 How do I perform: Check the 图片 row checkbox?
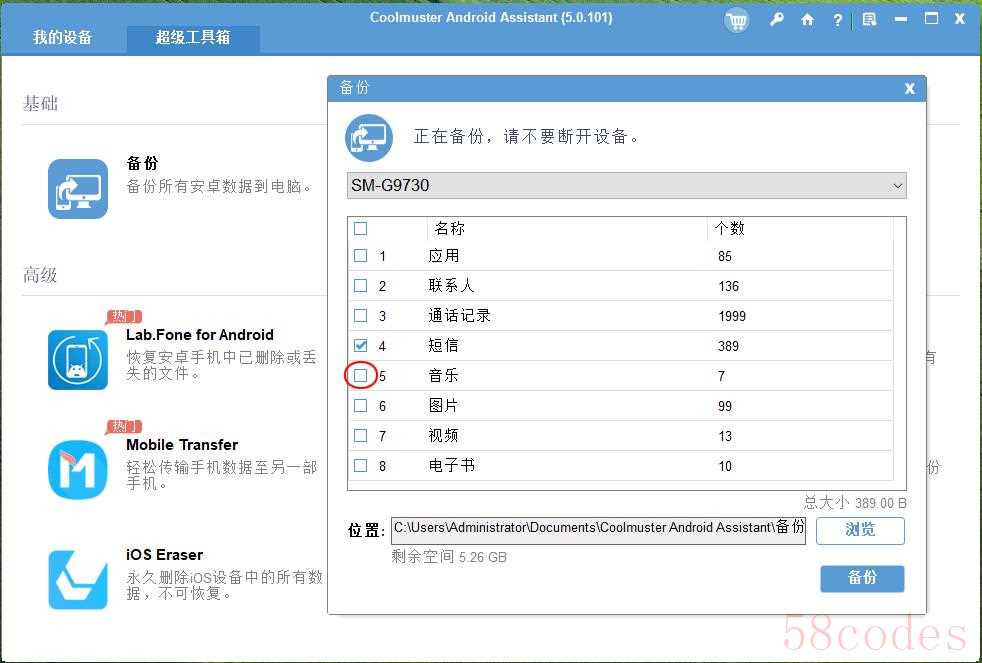[x=361, y=406]
